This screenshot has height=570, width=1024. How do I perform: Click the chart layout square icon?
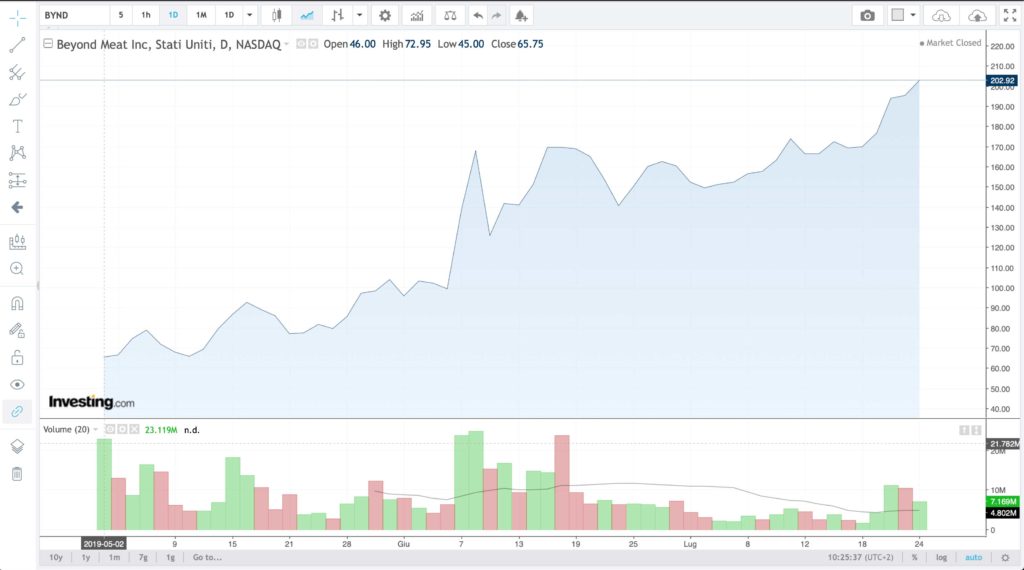click(898, 15)
